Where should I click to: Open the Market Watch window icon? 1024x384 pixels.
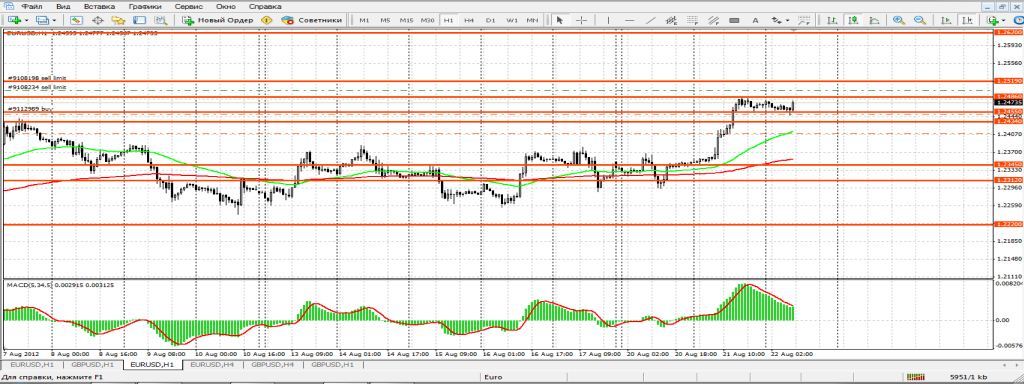(77, 20)
